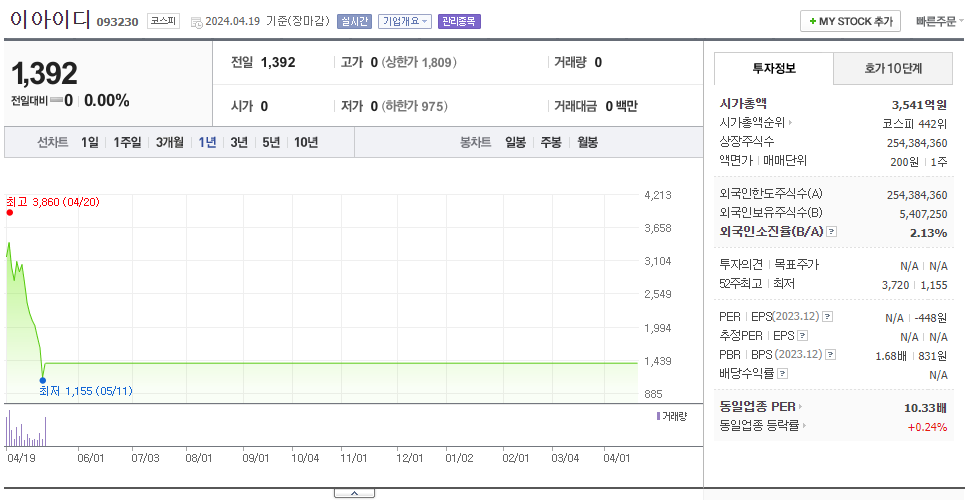Click the 최고 3,860 (04/20) chart label
The height and width of the screenshot is (500, 968).
pyautogui.click(x=53, y=202)
